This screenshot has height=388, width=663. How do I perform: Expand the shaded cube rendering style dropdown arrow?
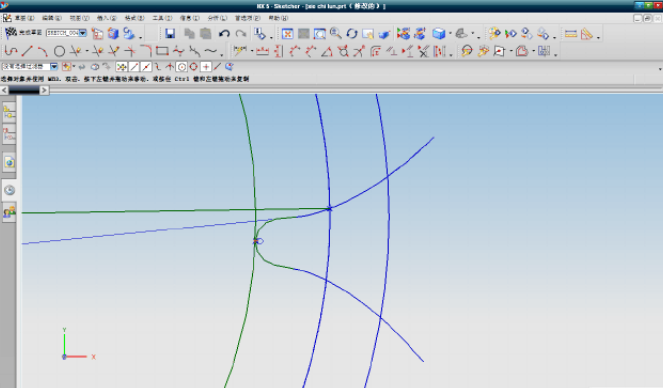[450, 33]
